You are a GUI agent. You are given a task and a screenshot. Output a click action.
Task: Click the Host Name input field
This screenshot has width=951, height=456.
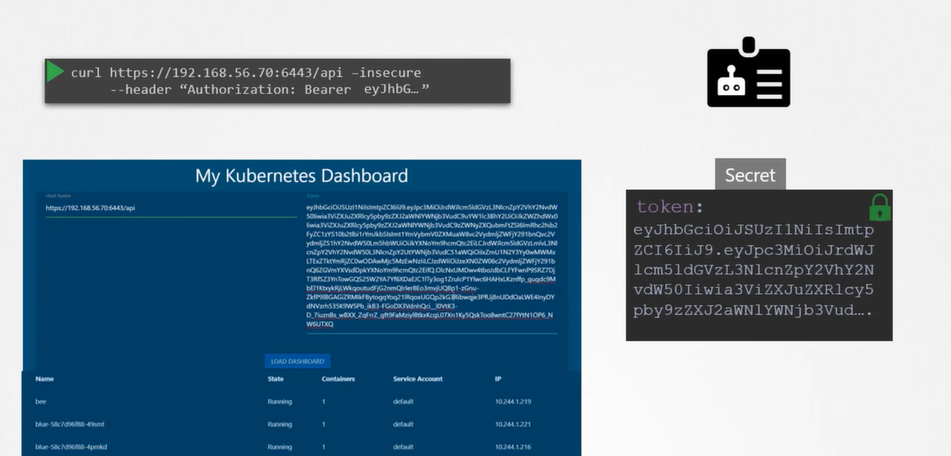pos(171,208)
